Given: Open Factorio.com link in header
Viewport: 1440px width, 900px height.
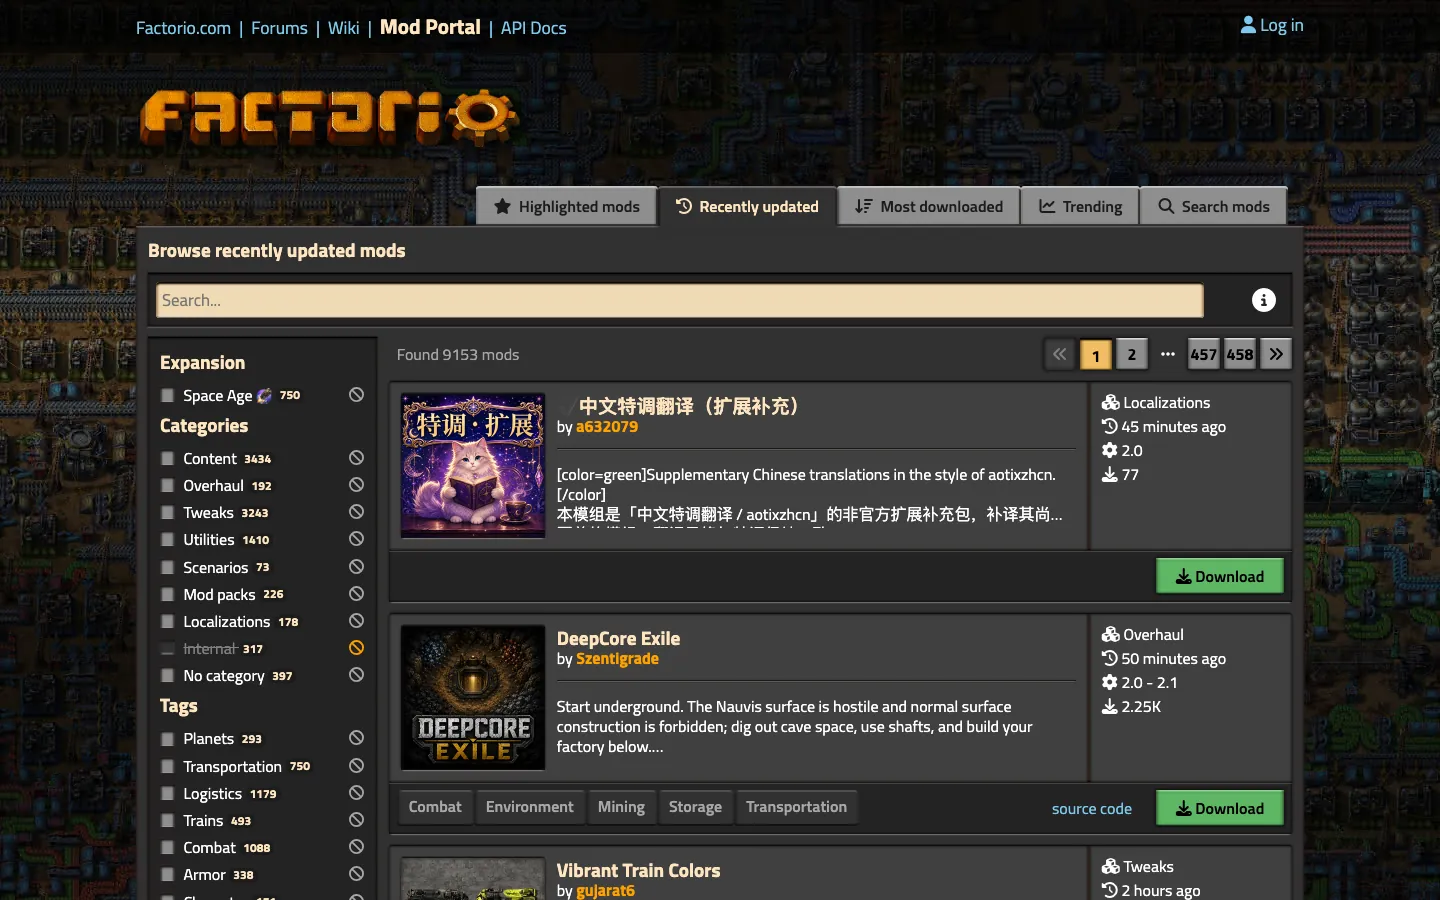Looking at the screenshot, I should click(183, 28).
